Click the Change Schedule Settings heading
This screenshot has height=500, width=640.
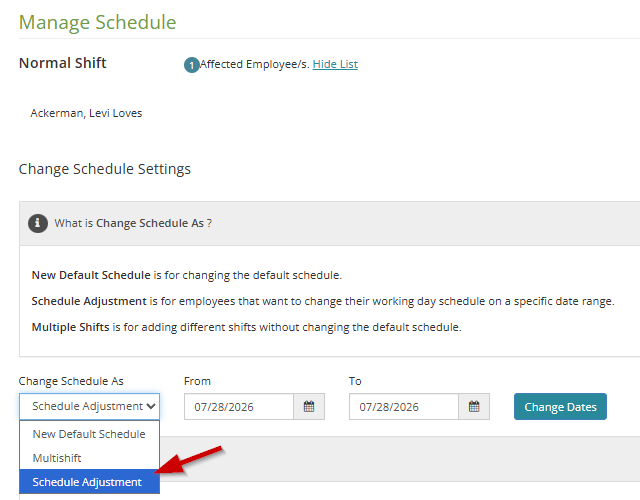click(x=104, y=169)
